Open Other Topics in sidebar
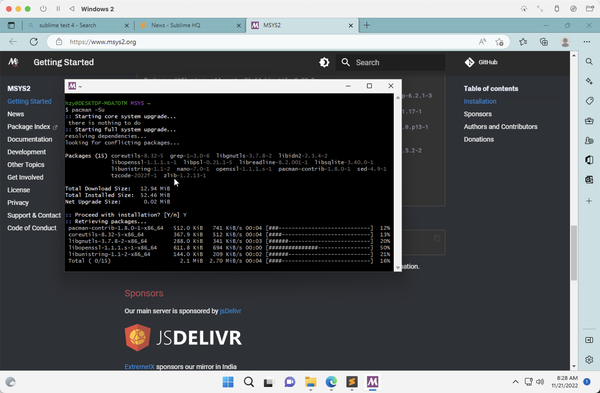 coord(26,165)
